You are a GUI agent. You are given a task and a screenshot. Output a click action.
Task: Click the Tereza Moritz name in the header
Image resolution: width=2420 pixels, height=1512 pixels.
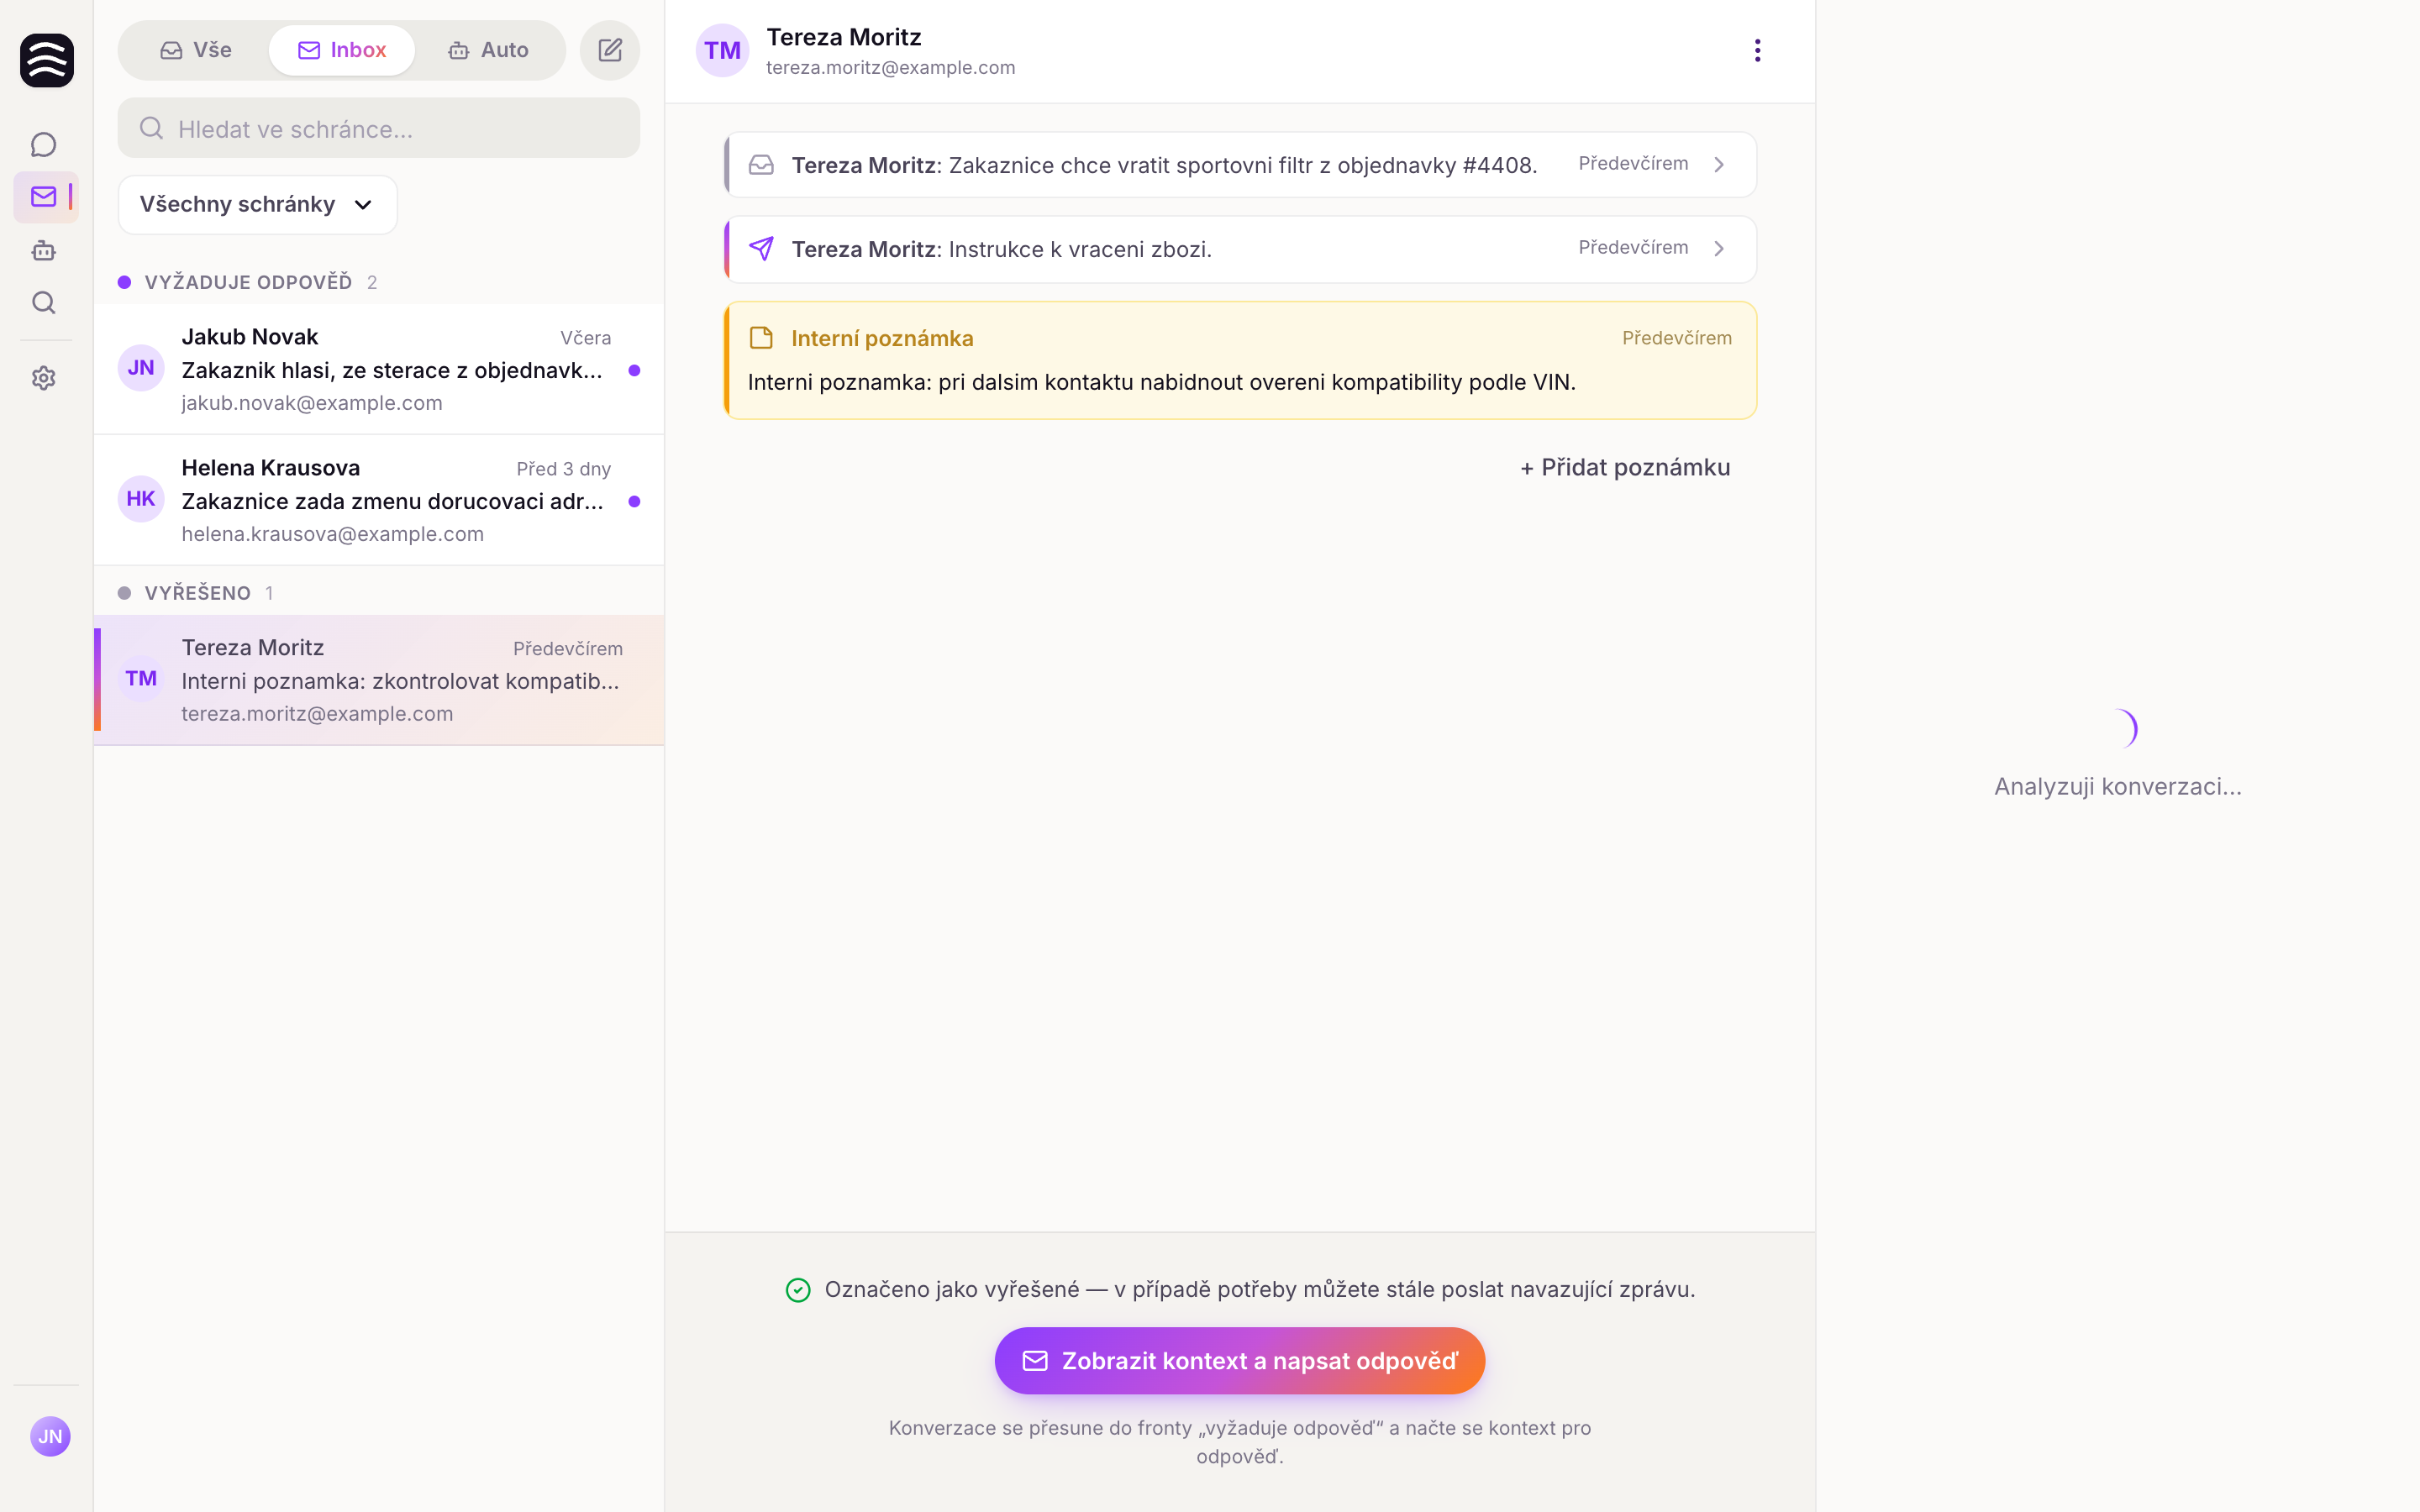843,37
